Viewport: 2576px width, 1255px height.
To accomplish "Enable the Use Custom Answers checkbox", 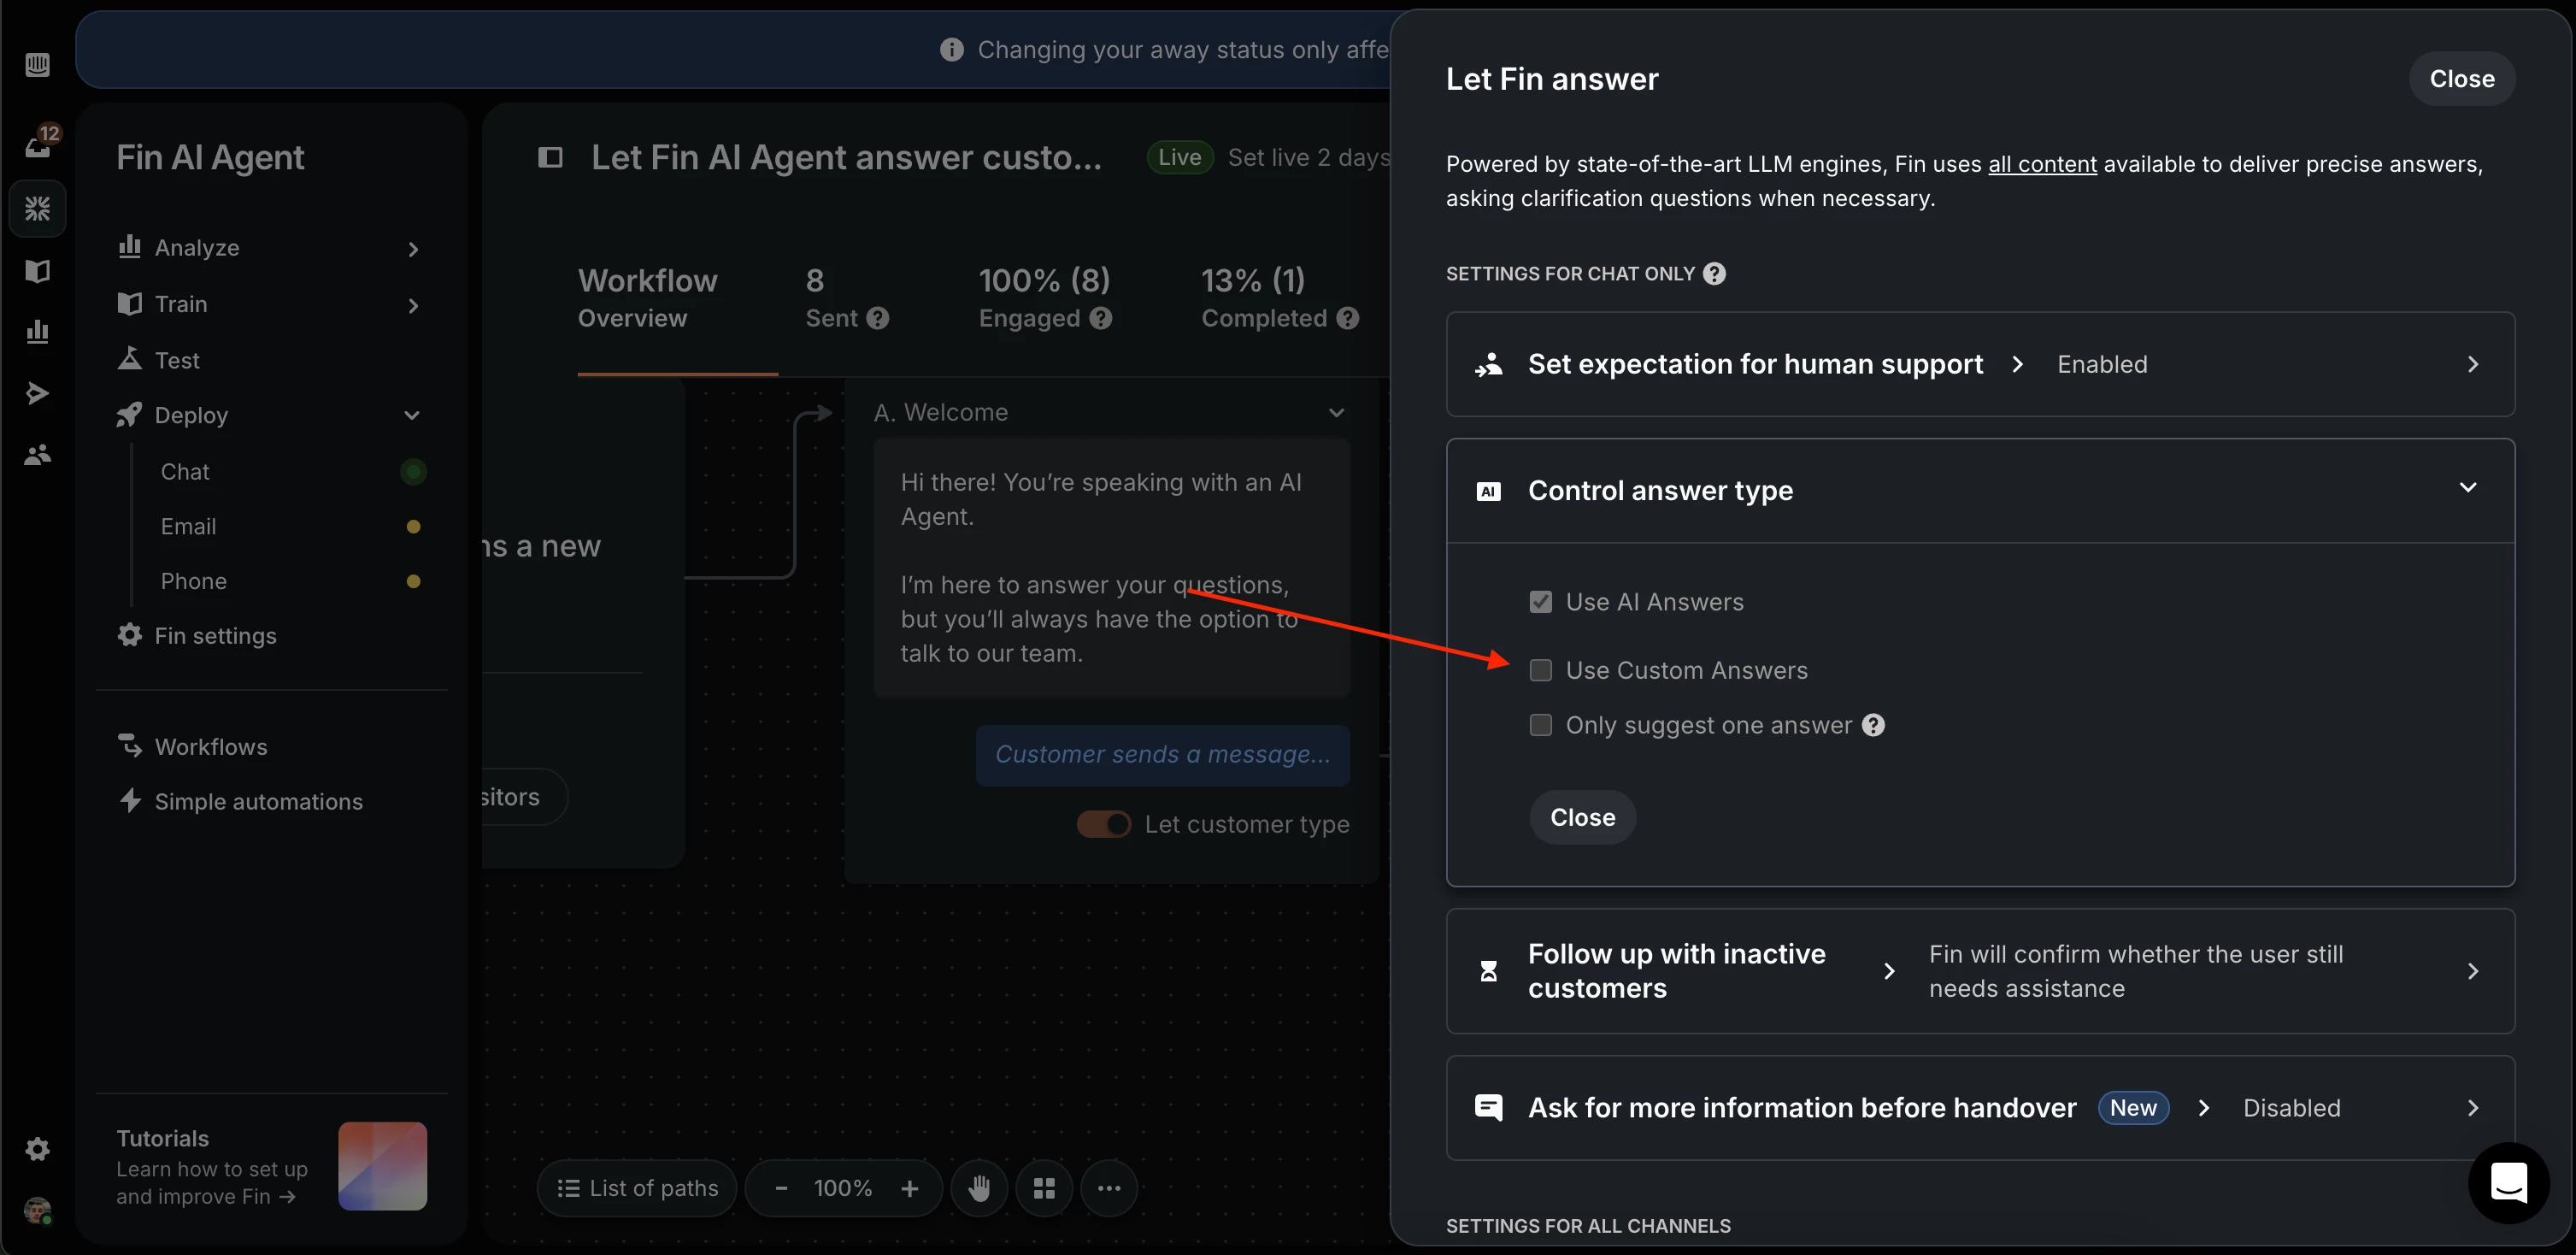I will [1540, 670].
